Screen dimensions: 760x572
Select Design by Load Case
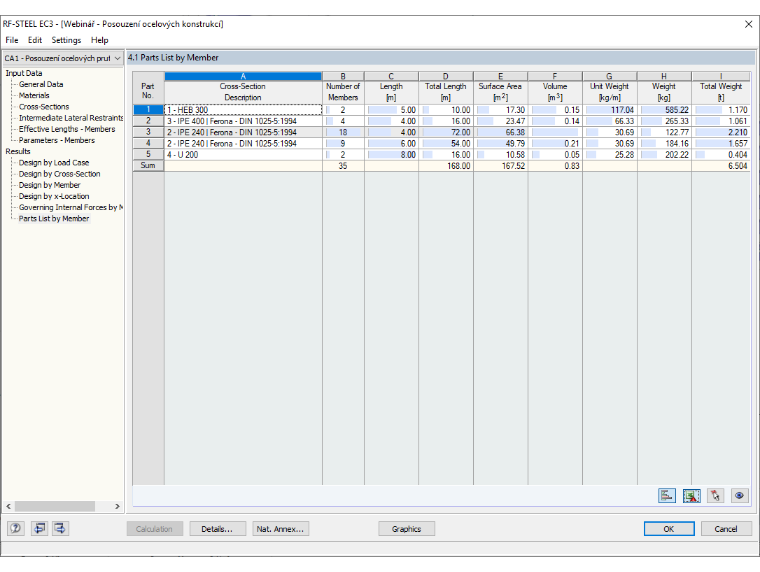[54, 162]
